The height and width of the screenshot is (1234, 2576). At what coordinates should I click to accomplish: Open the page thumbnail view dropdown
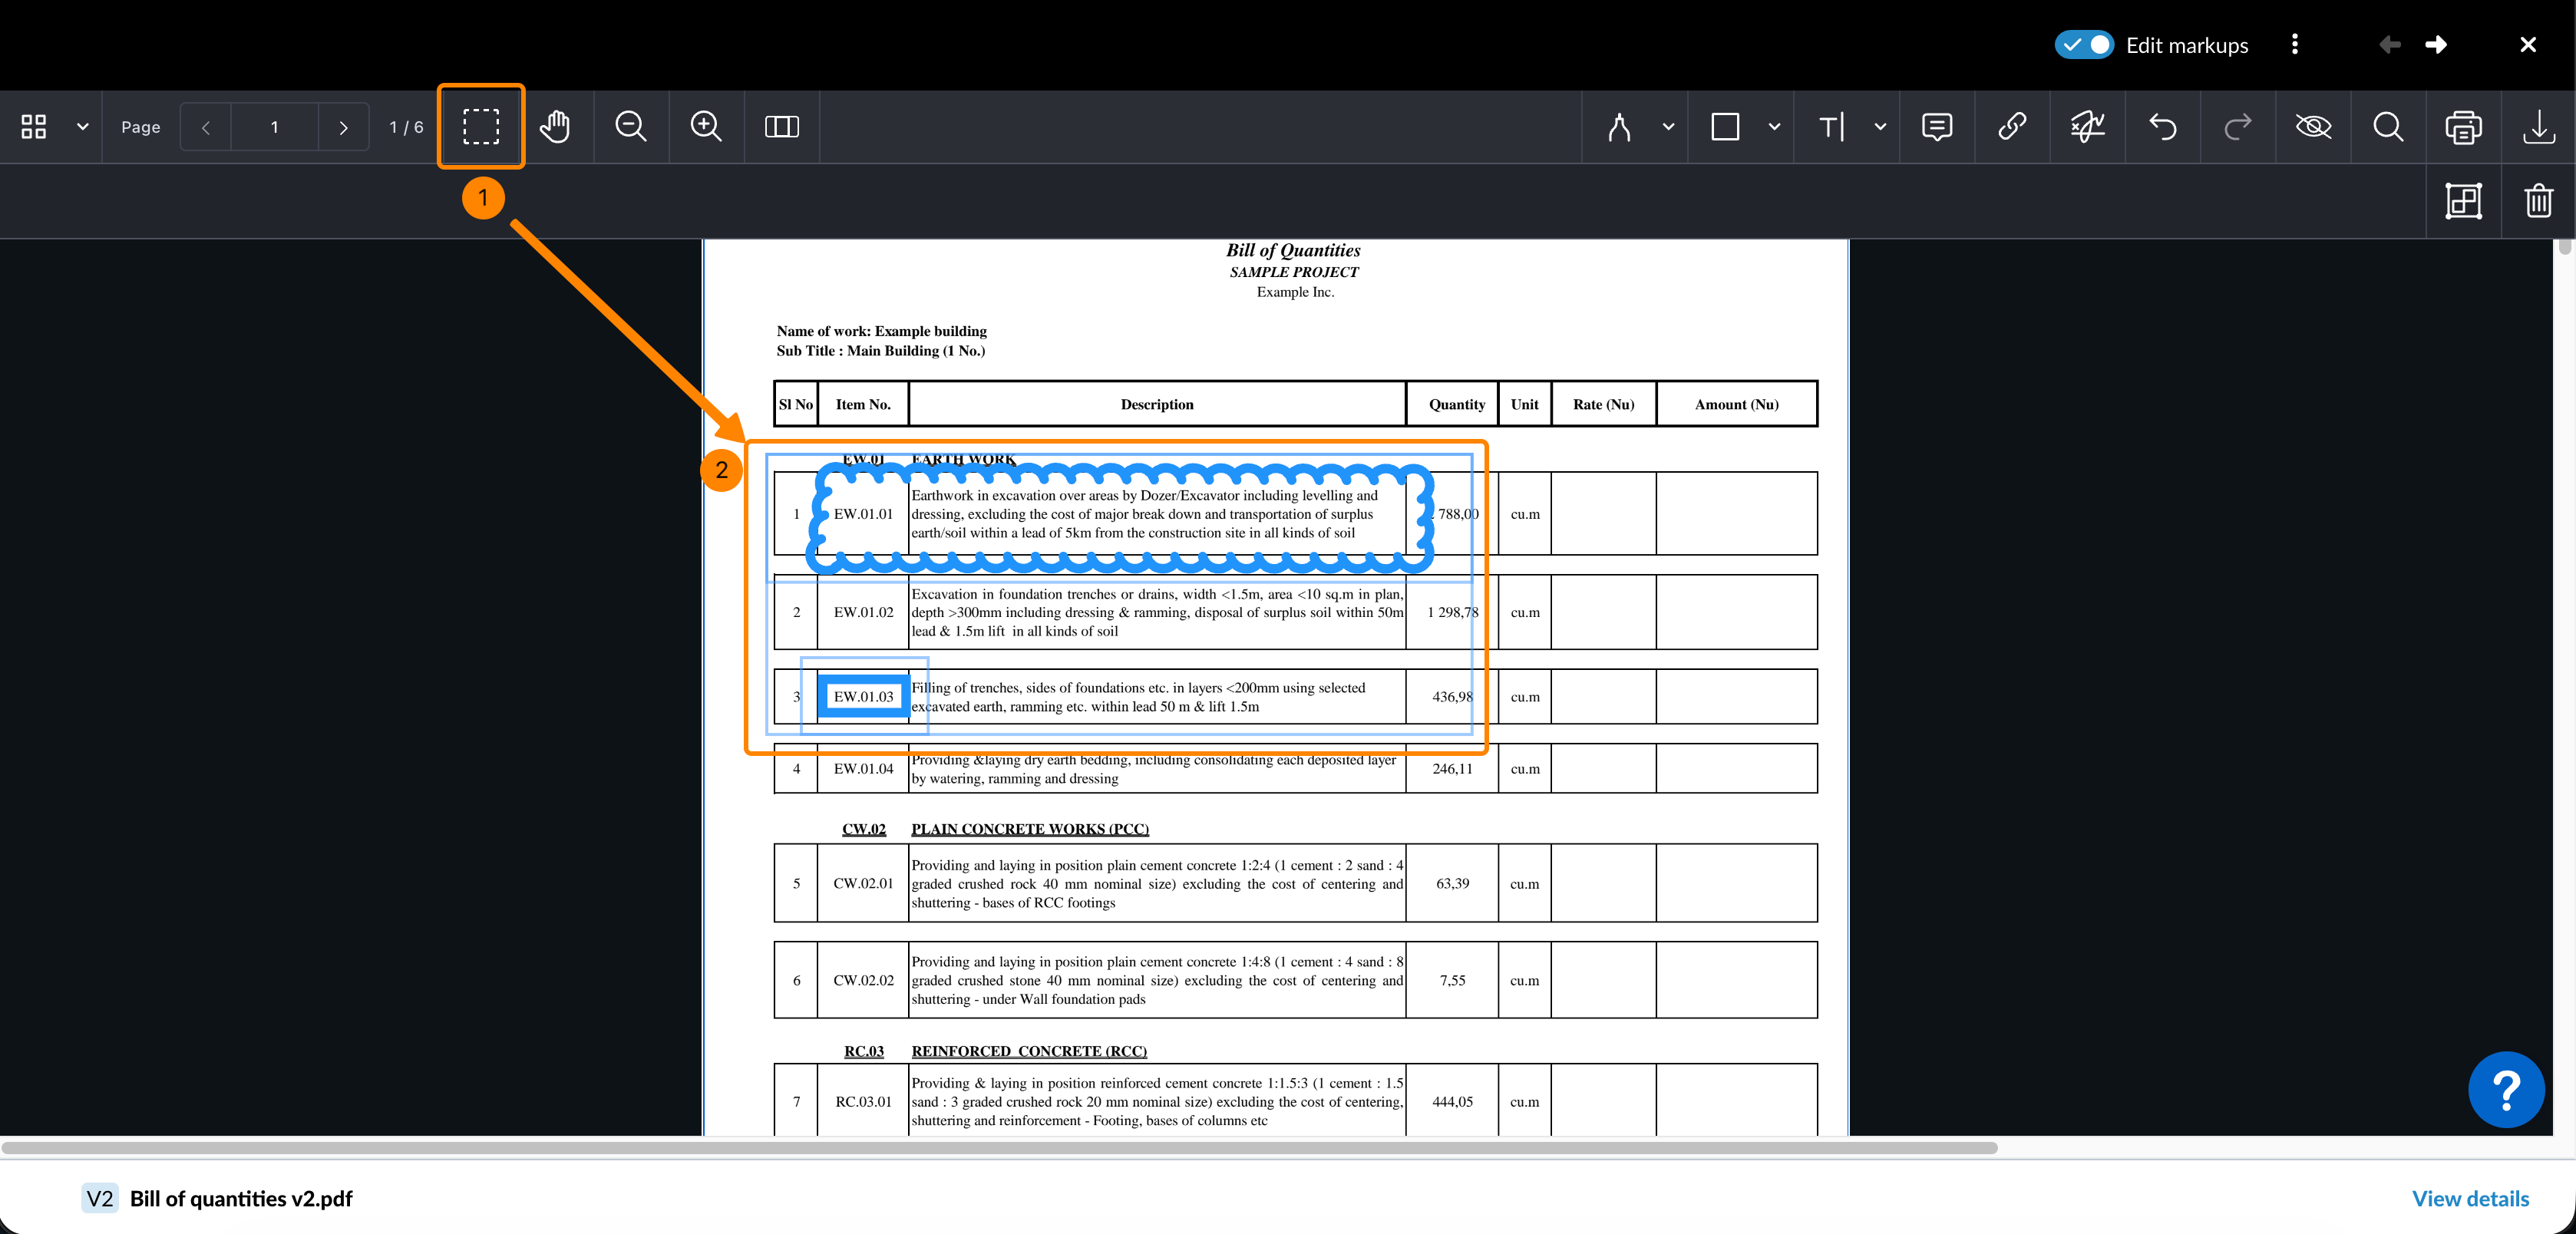pyautogui.click(x=83, y=126)
